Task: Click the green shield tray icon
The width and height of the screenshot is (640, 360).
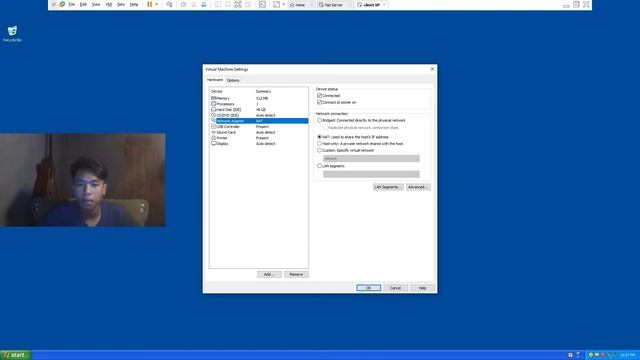Action: point(591,355)
